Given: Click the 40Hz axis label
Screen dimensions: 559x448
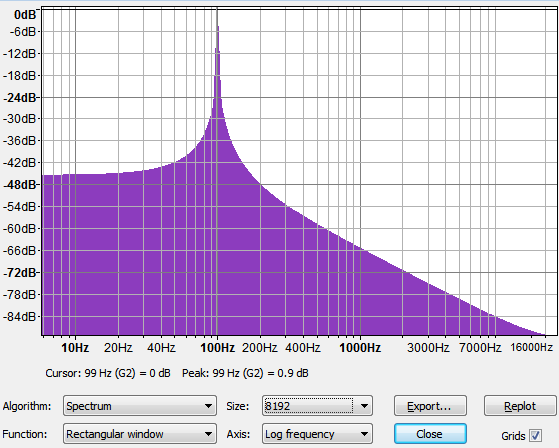Looking at the screenshot, I should tap(161, 347).
